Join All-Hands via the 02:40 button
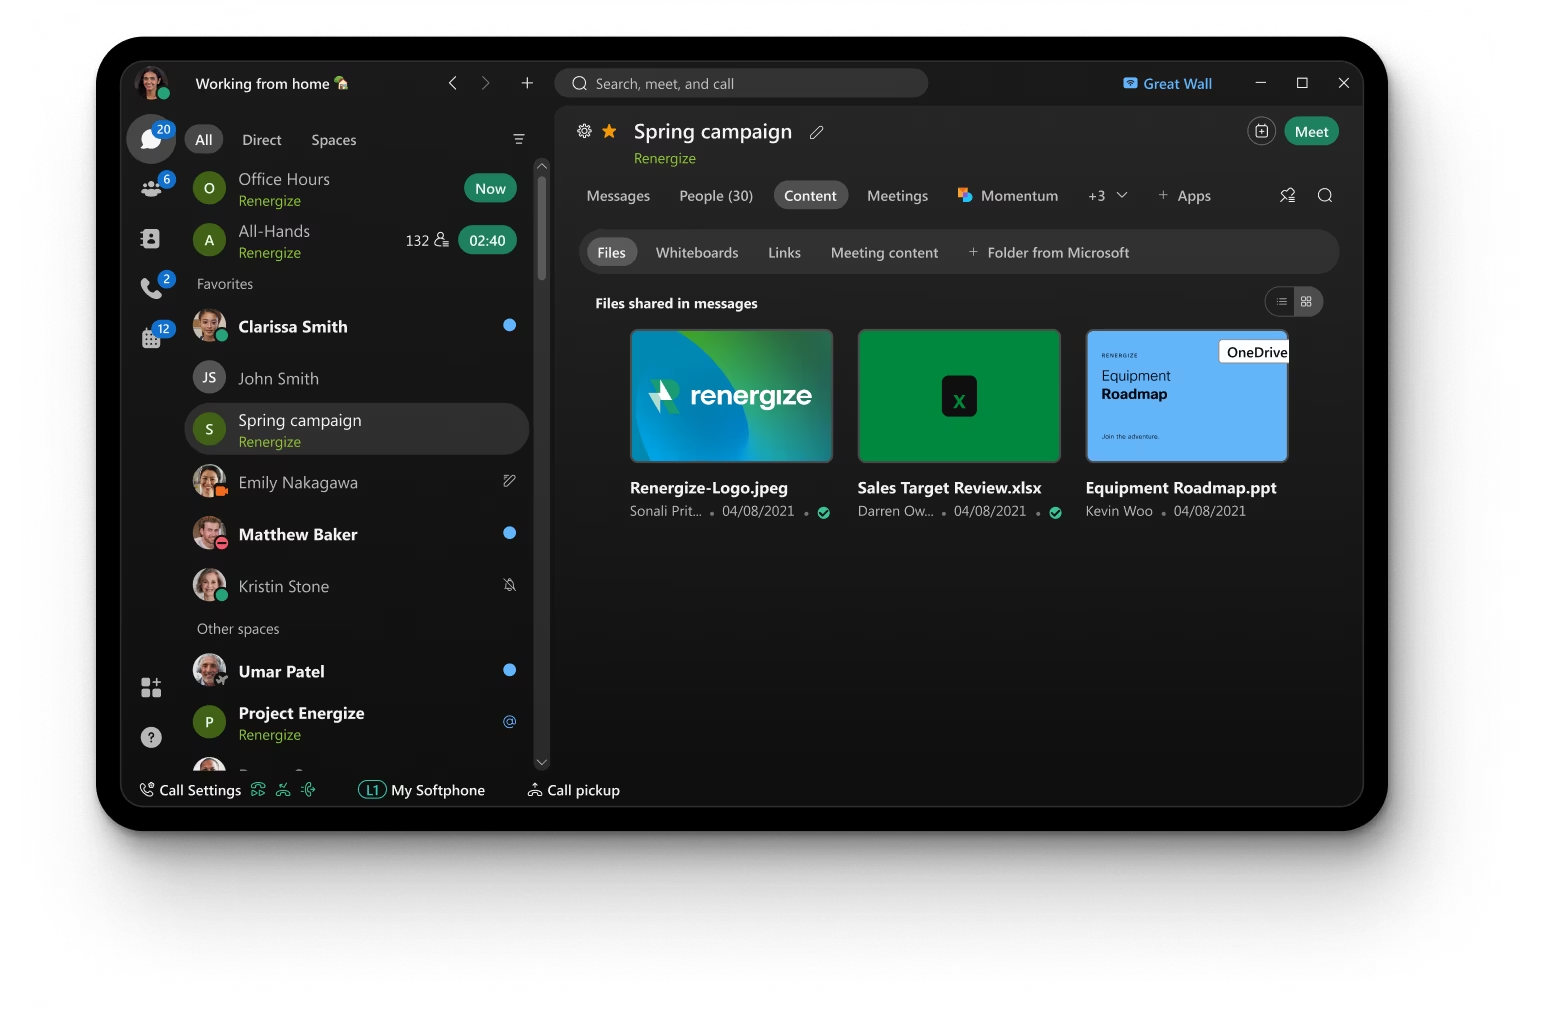 [x=487, y=240]
